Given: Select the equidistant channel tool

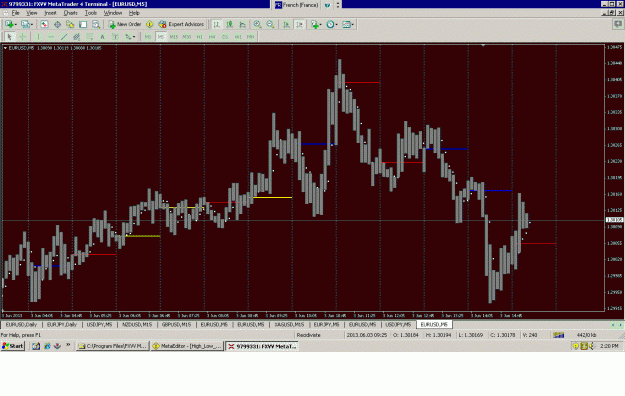Looking at the screenshot, I should point(77,37).
